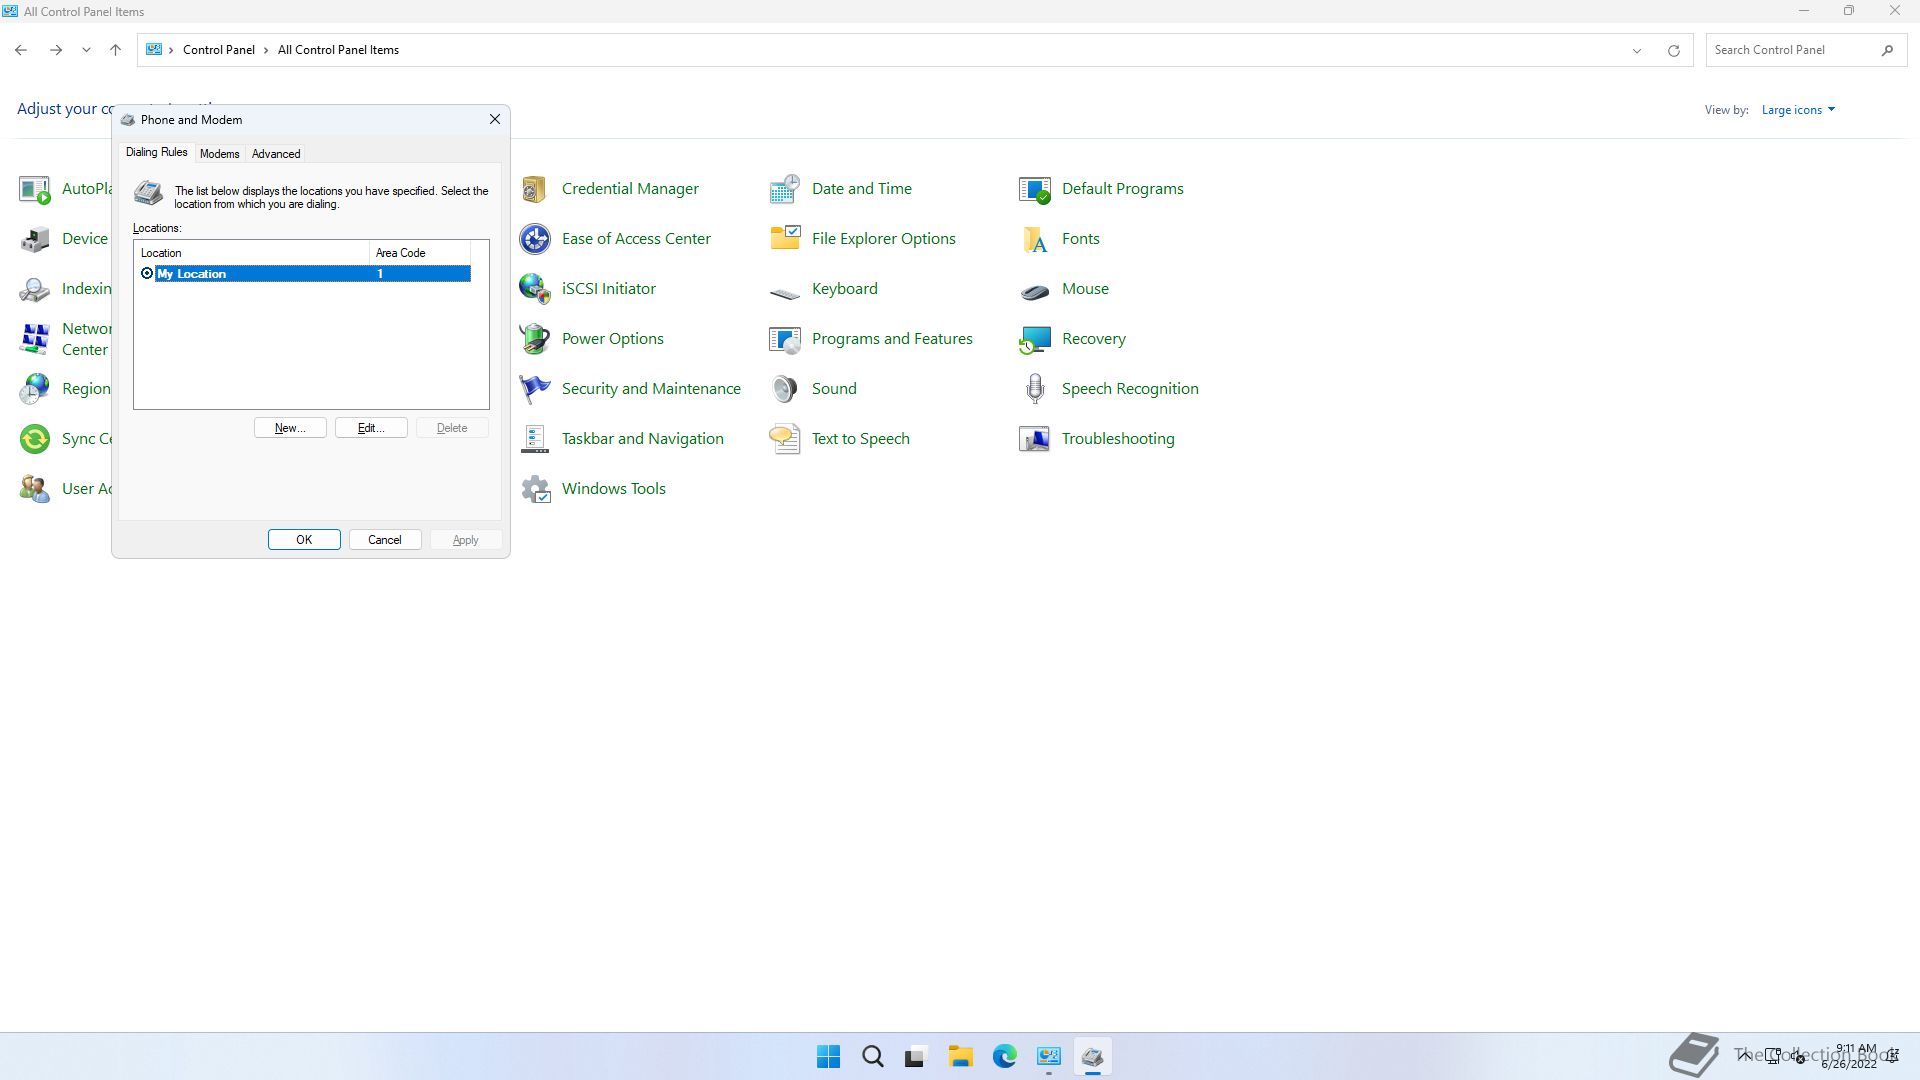Click the All Control Panel Items breadcrumb

click(338, 50)
